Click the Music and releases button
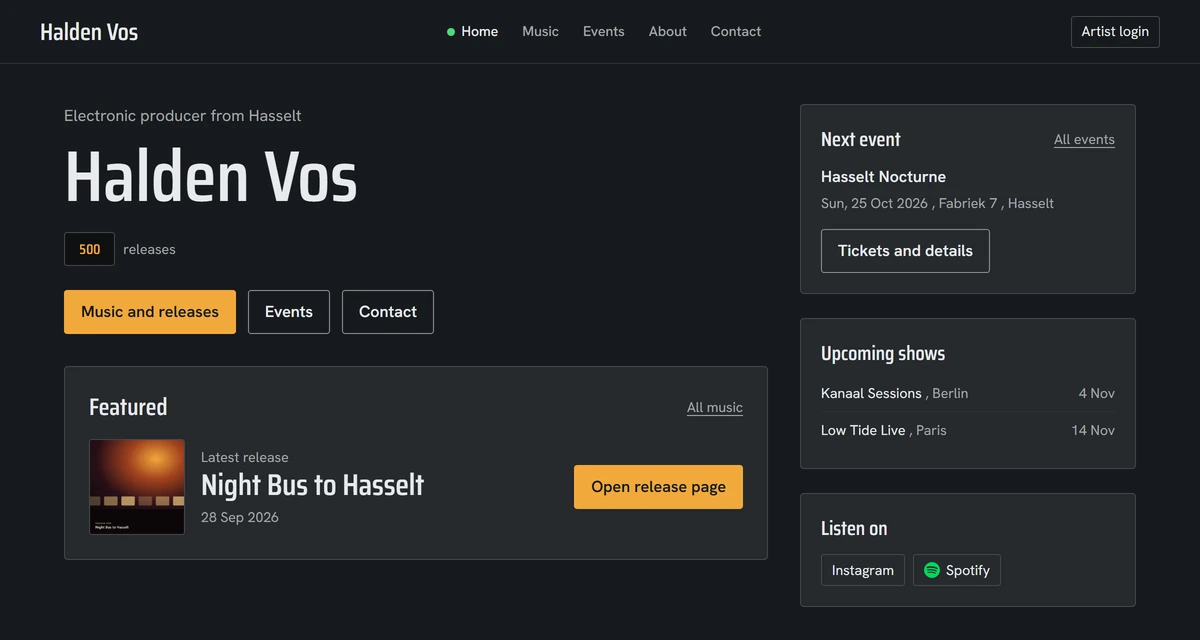 click(150, 312)
